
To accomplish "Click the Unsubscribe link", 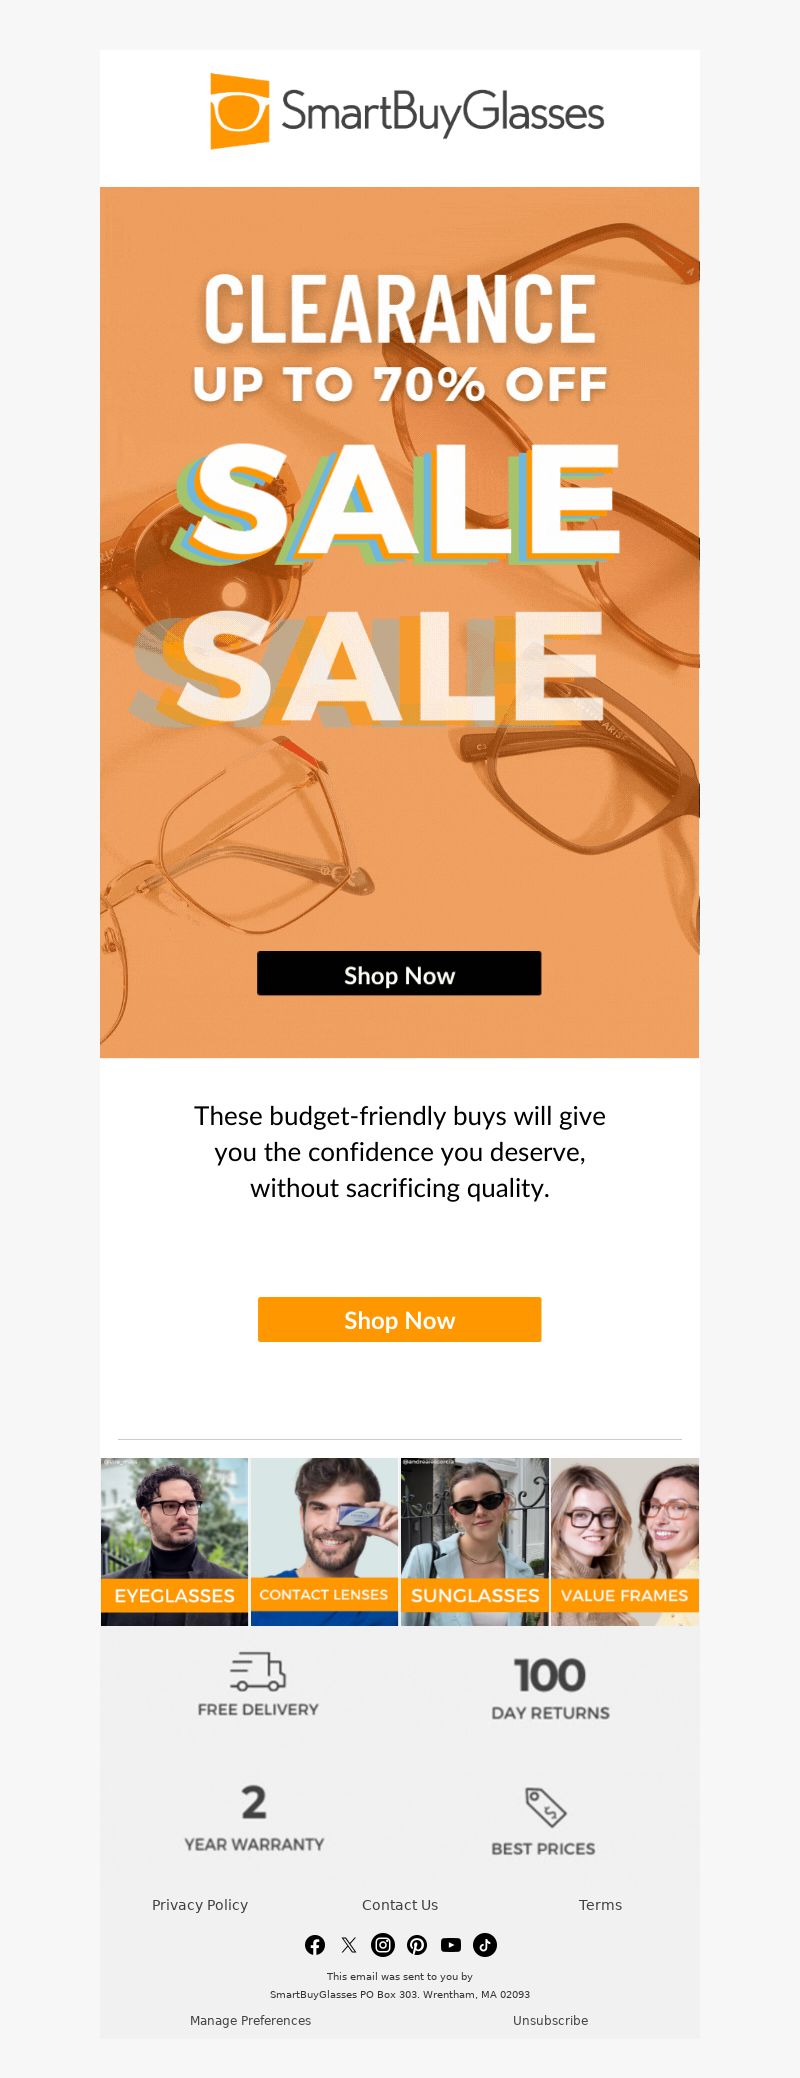I will coord(550,2020).
